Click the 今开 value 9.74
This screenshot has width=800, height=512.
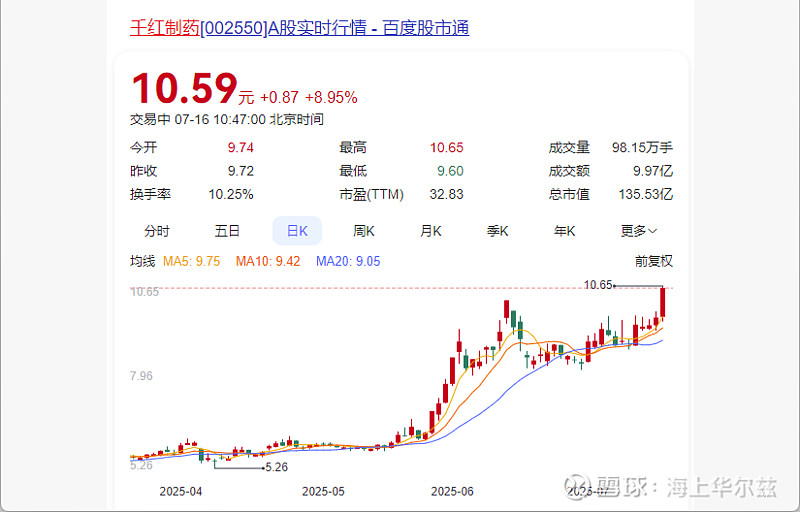pos(241,147)
